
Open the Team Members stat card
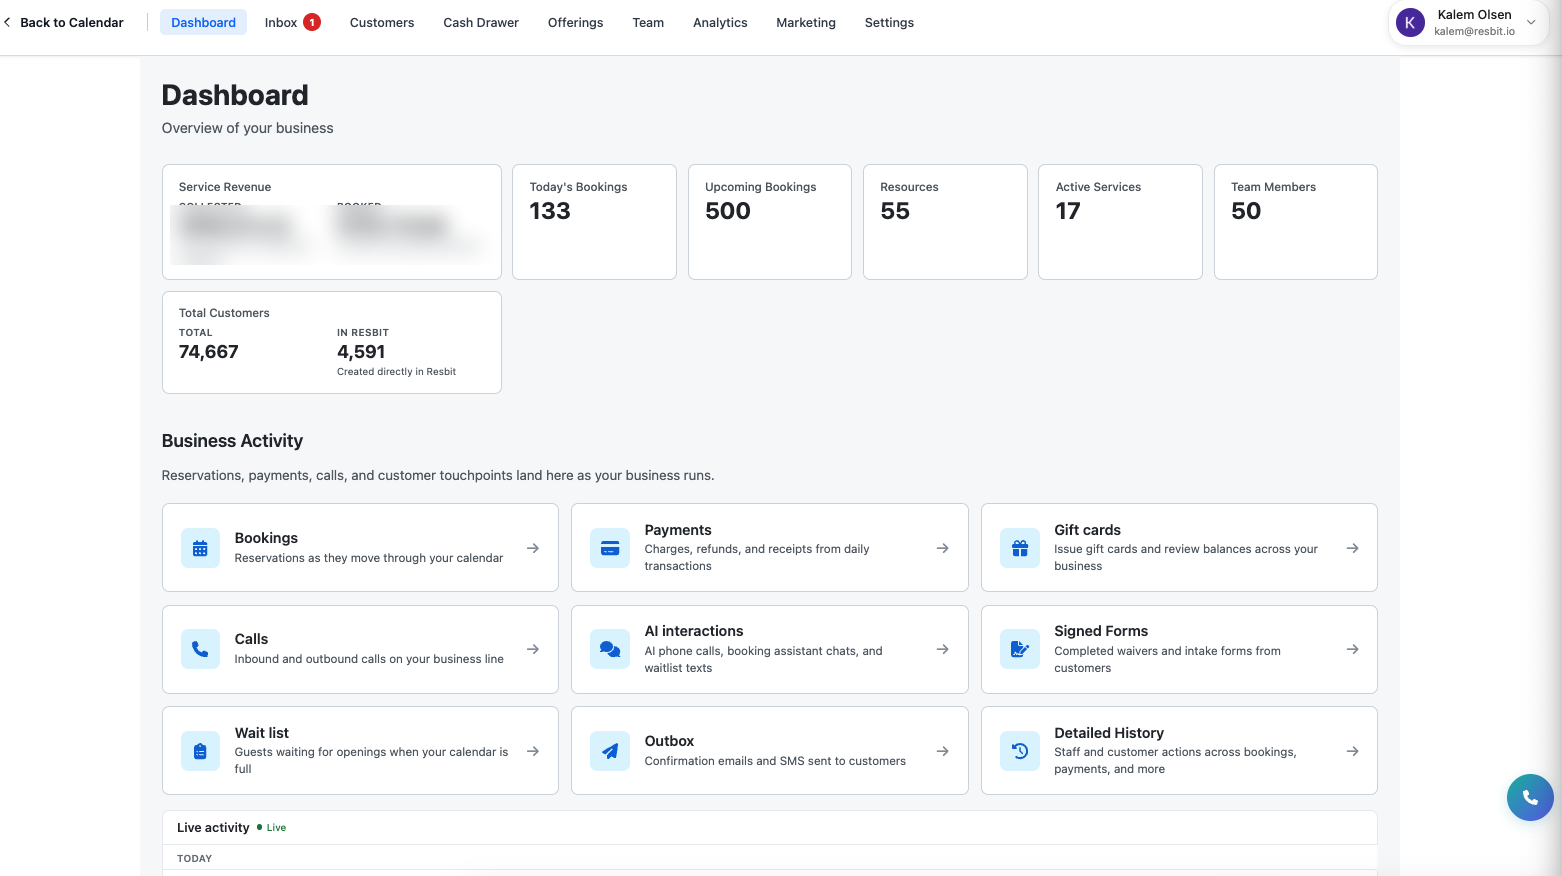coord(1296,222)
